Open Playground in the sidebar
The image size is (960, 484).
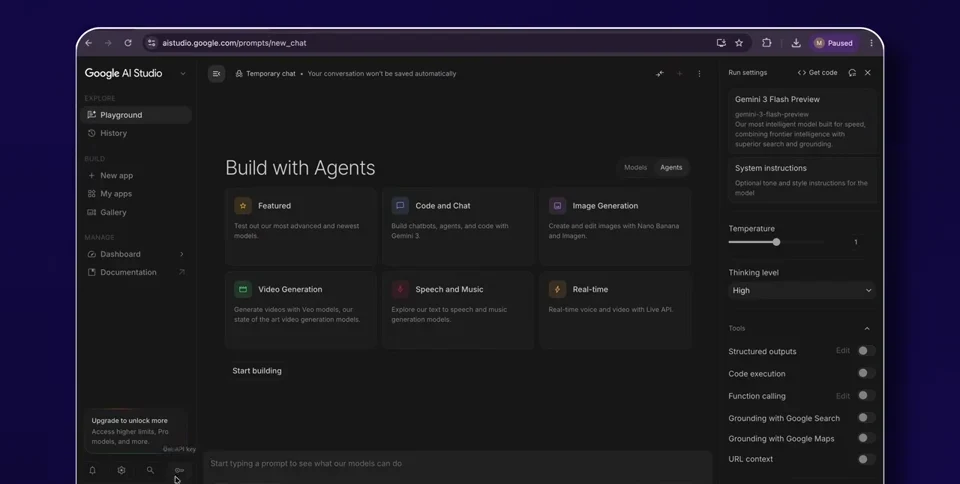[136, 114]
